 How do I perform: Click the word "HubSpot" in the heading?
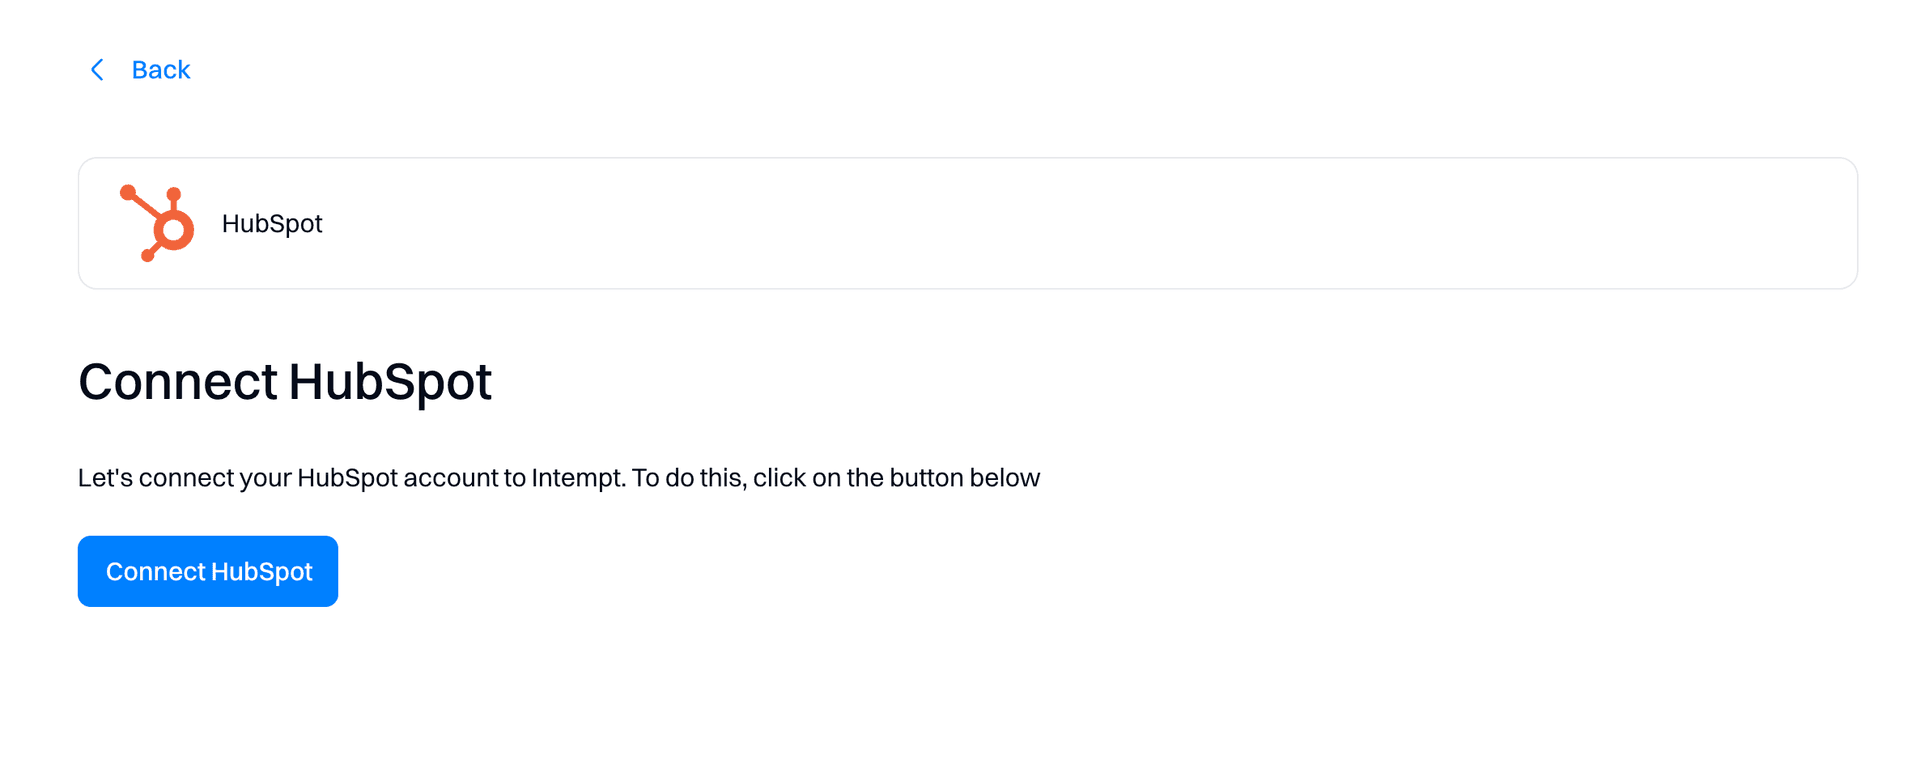pos(390,381)
